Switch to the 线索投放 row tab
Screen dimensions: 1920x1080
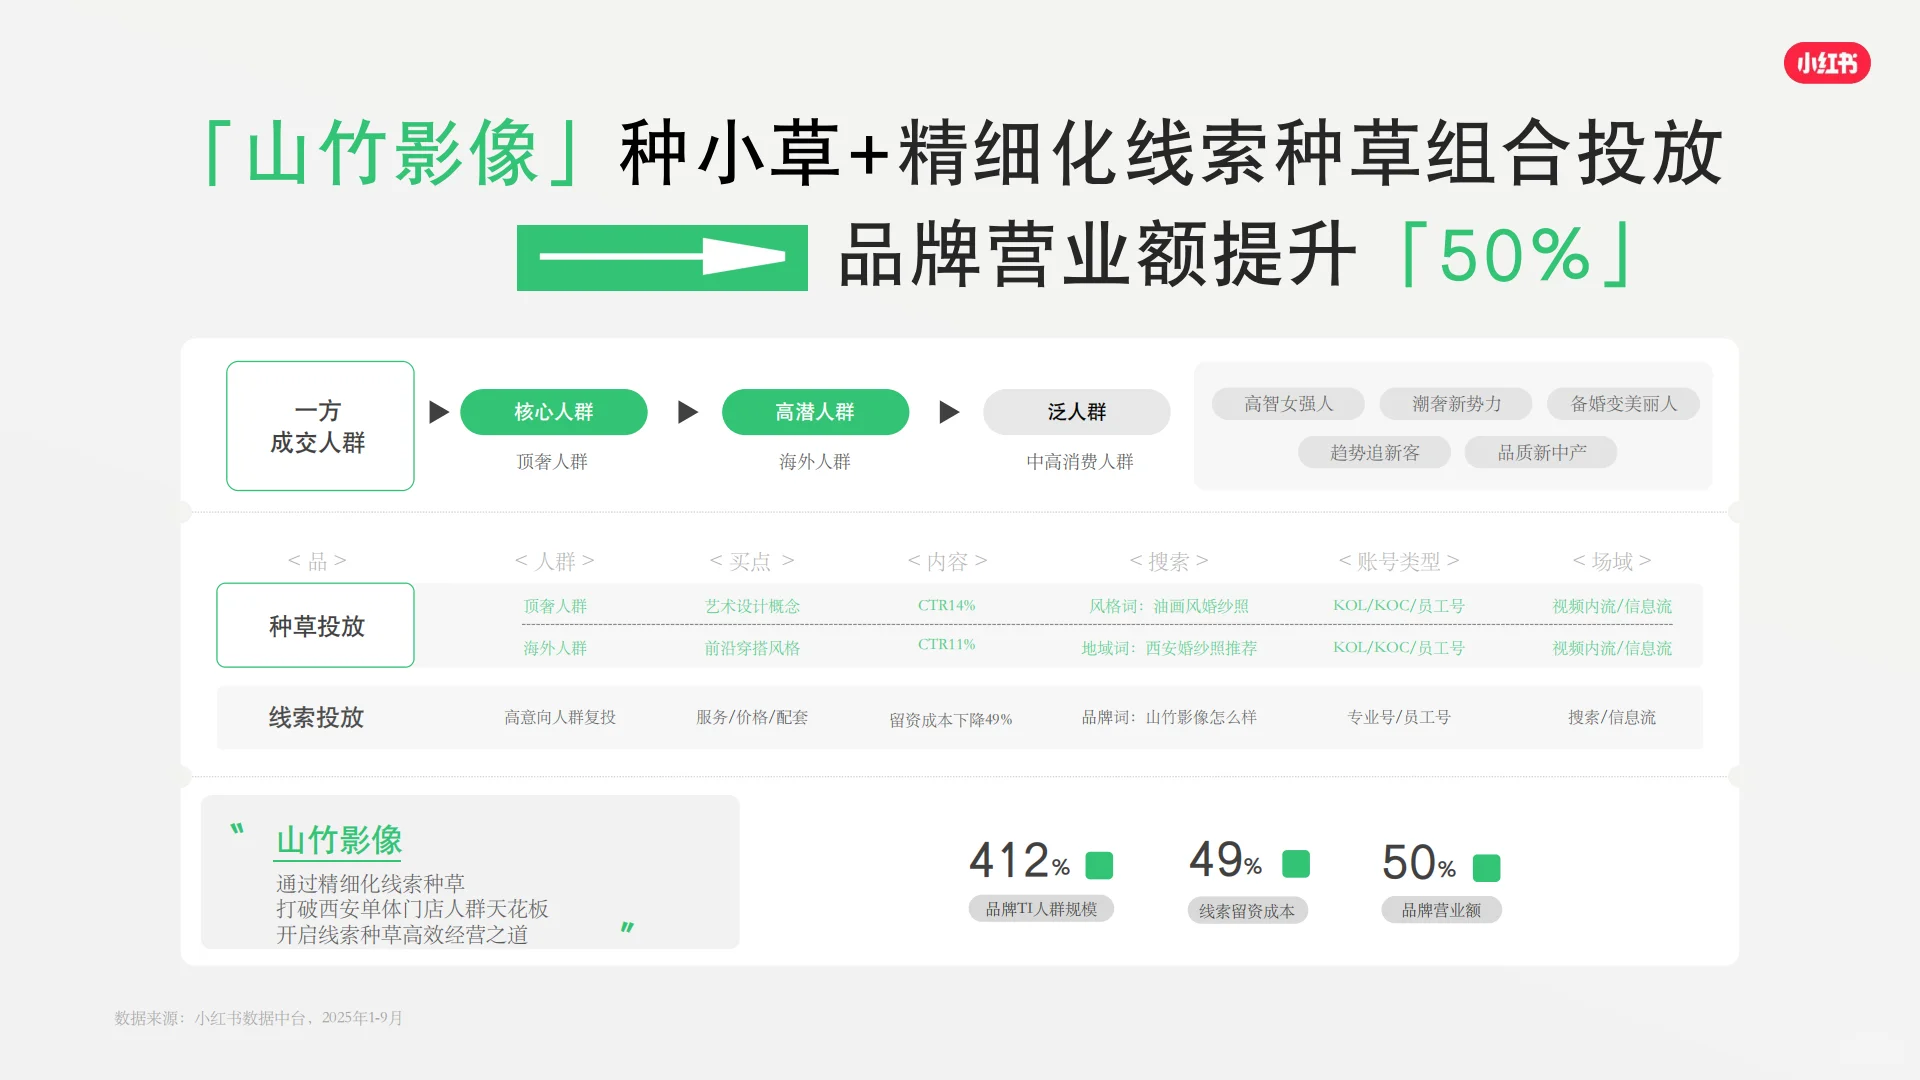(x=315, y=717)
